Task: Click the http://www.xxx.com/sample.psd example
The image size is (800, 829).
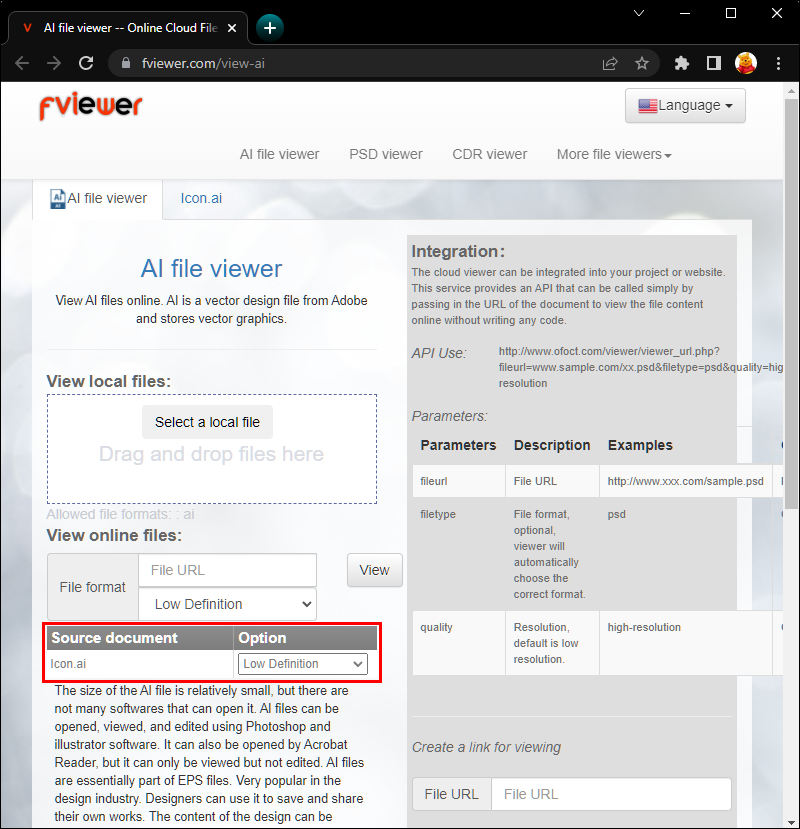Action: 685,481
